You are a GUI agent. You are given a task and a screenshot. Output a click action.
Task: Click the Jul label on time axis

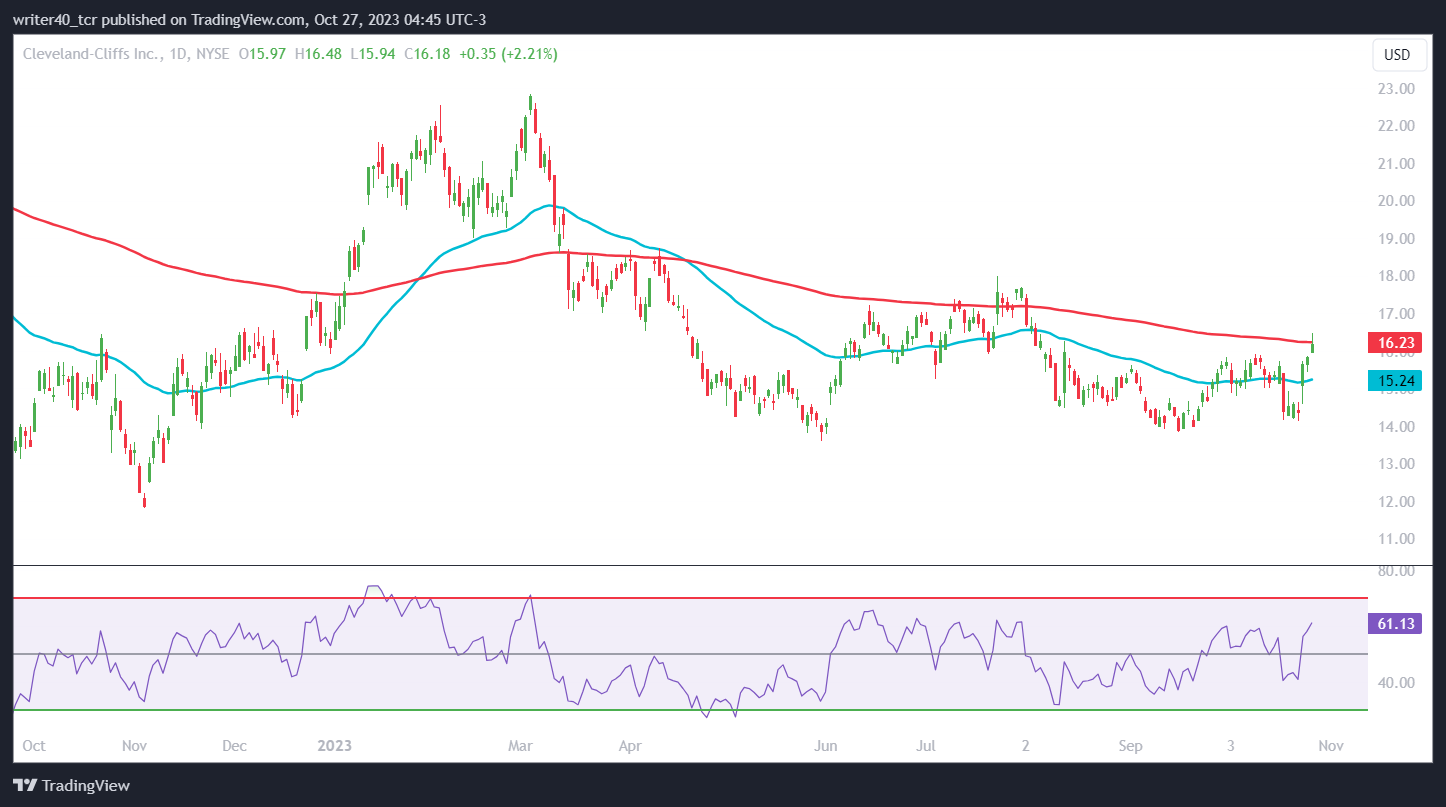pos(926,746)
